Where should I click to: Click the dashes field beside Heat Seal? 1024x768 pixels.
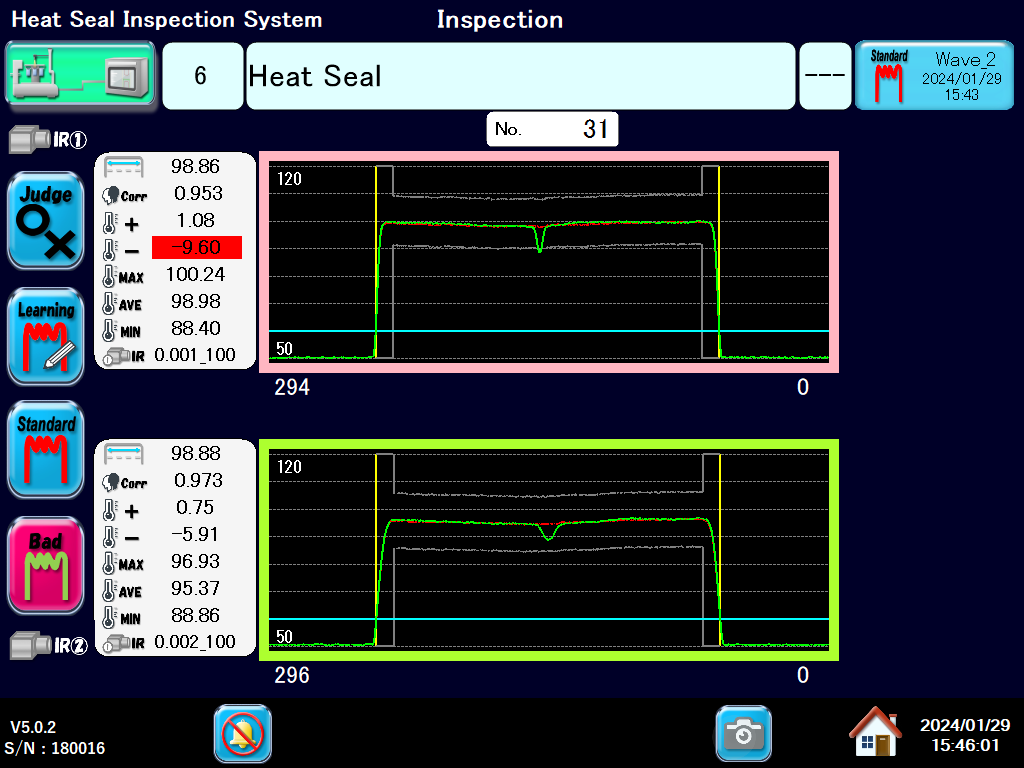[825, 76]
